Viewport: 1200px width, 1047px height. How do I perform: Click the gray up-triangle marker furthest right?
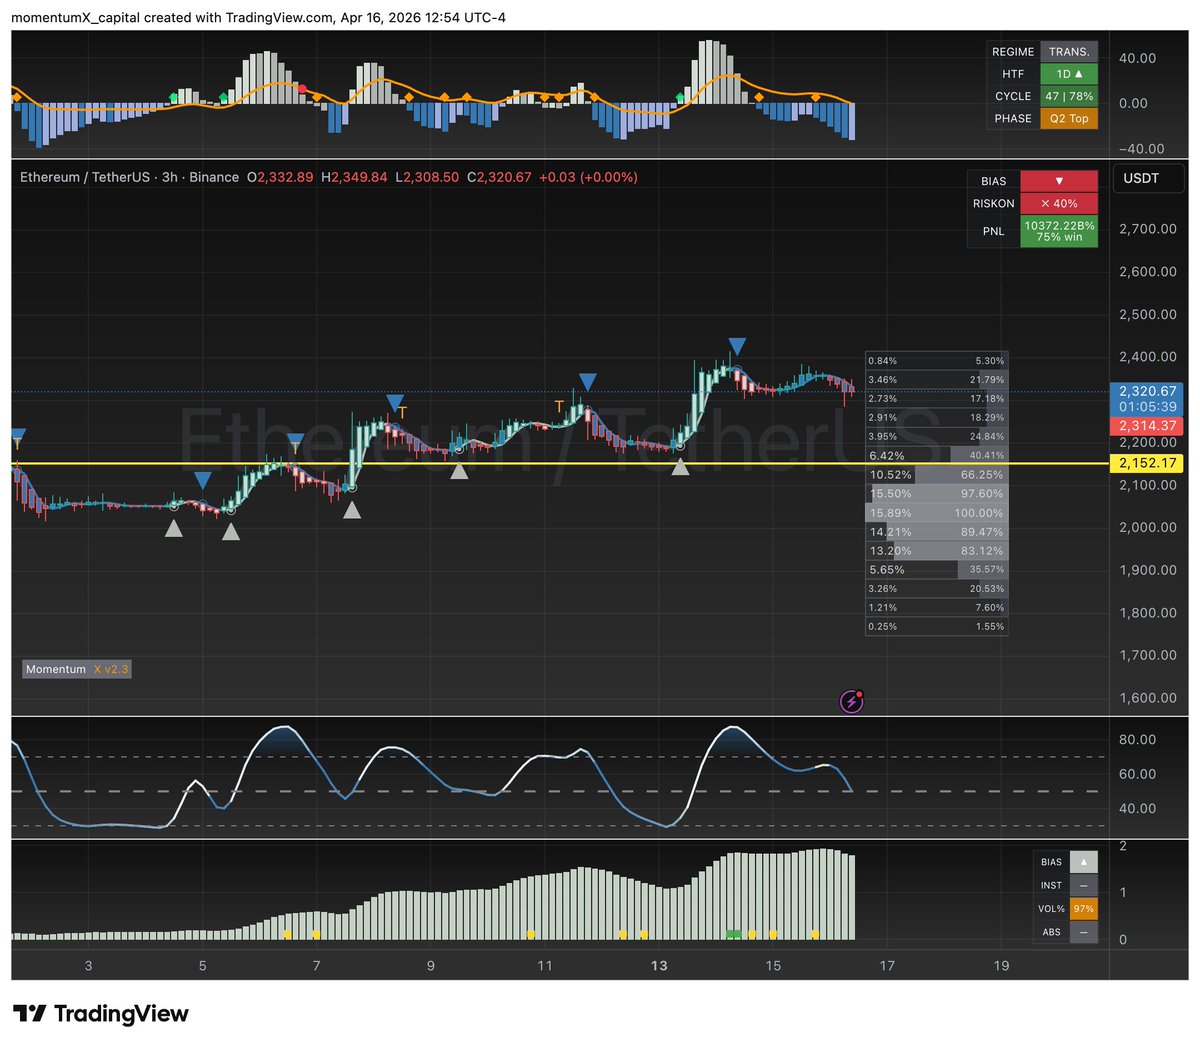coord(680,466)
